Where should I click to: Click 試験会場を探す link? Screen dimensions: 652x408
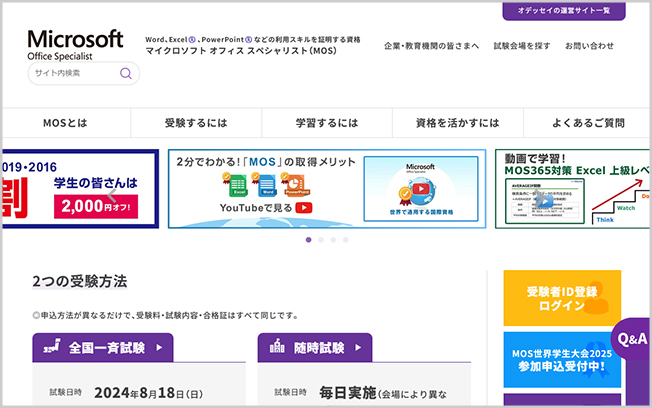click(x=522, y=46)
